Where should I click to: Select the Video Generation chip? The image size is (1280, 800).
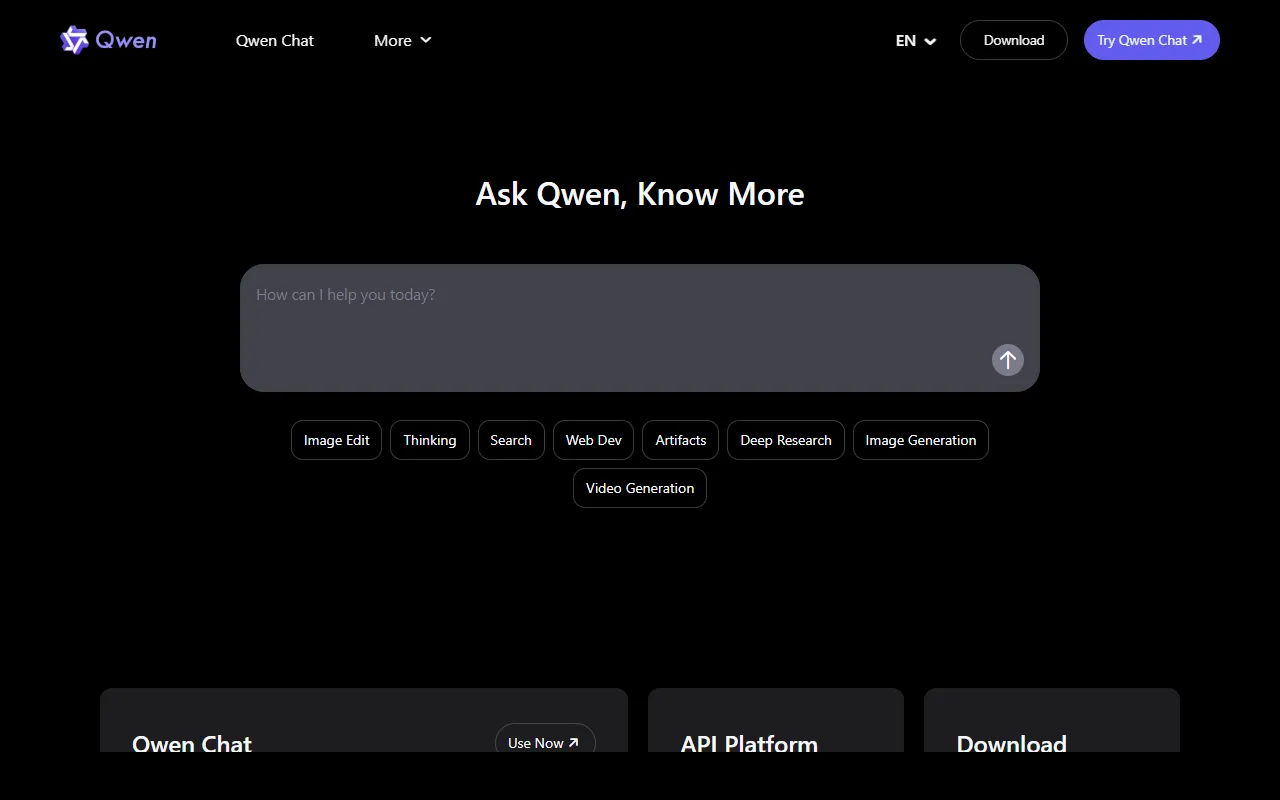coord(640,488)
